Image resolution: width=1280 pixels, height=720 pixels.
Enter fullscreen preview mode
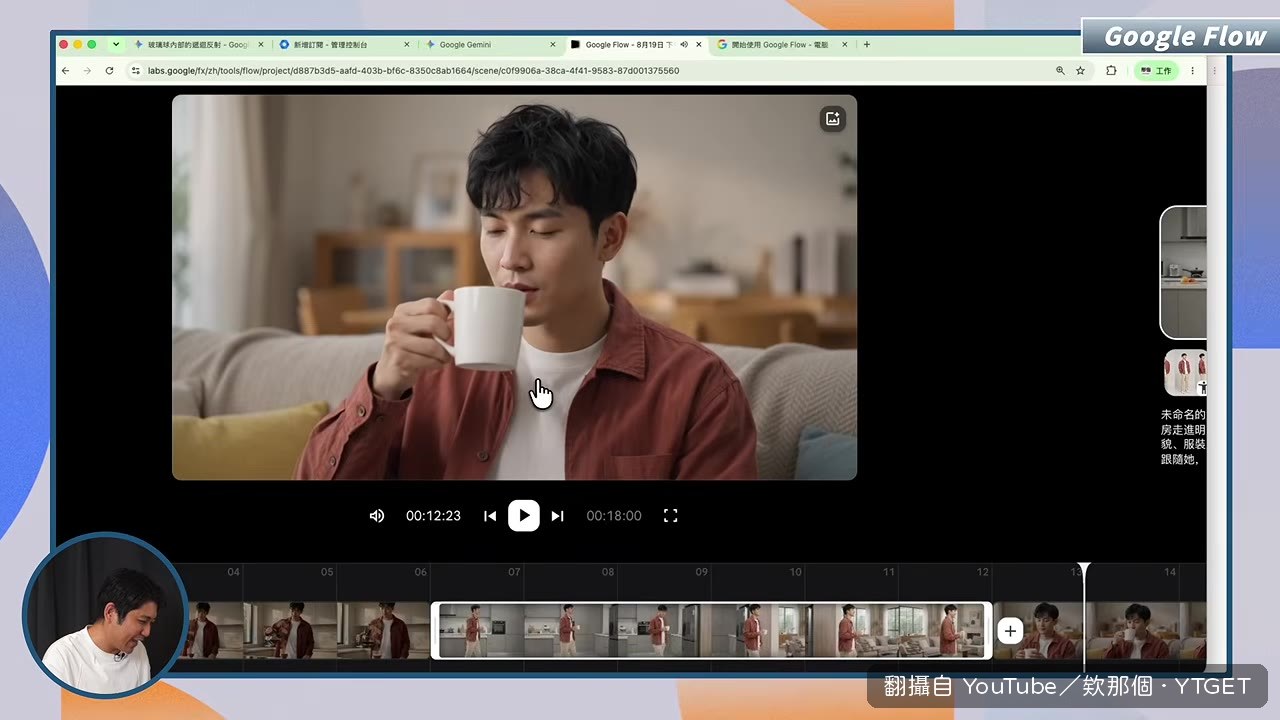(x=671, y=516)
